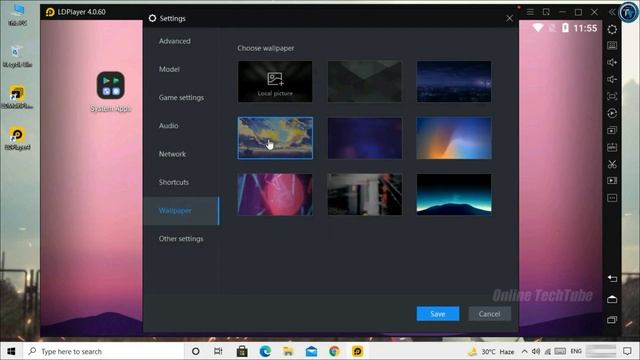Click the Android home icon
Image resolution: width=640 pixels, height=360 pixels.
pyautogui.click(x=612, y=299)
